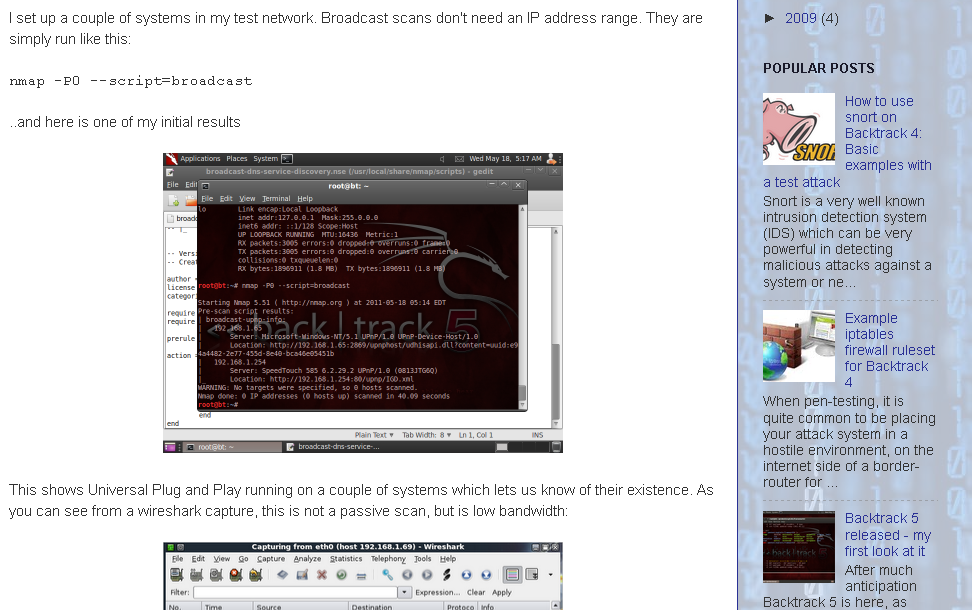Open 'Backtrack 5 released' post link
The height and width of the screenshot is (610, 972).
[888, 534]
